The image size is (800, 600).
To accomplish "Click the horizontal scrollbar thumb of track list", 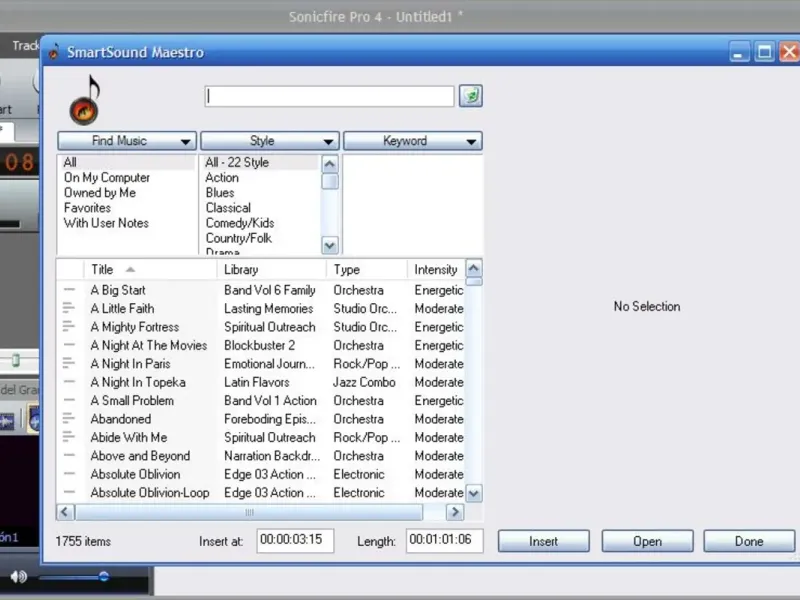I will tap(249, 512).
